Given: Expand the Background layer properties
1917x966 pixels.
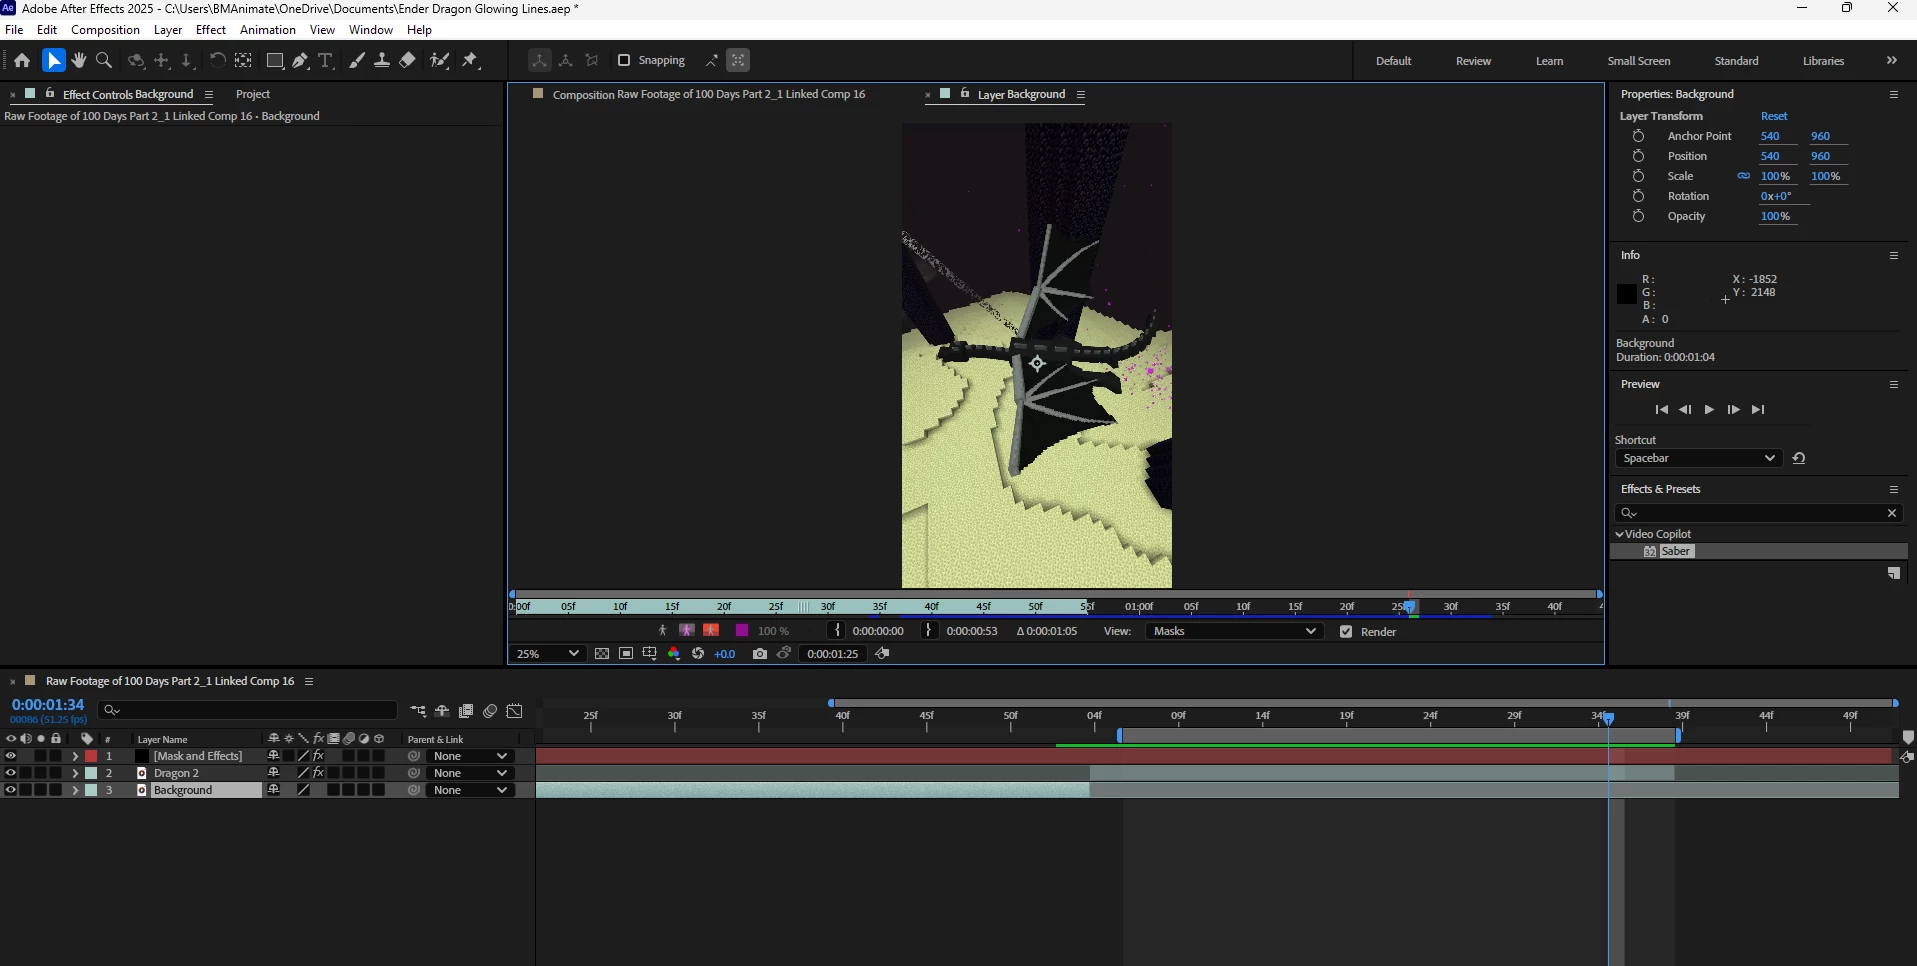Looking at the screenshot, I should tap(75, 790).
